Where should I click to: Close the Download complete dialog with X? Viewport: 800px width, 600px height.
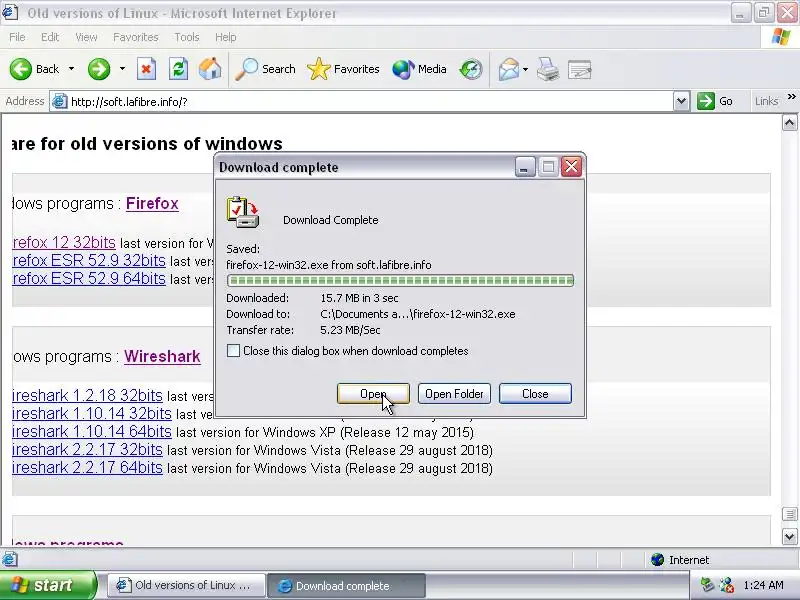[x=571, y=167]
